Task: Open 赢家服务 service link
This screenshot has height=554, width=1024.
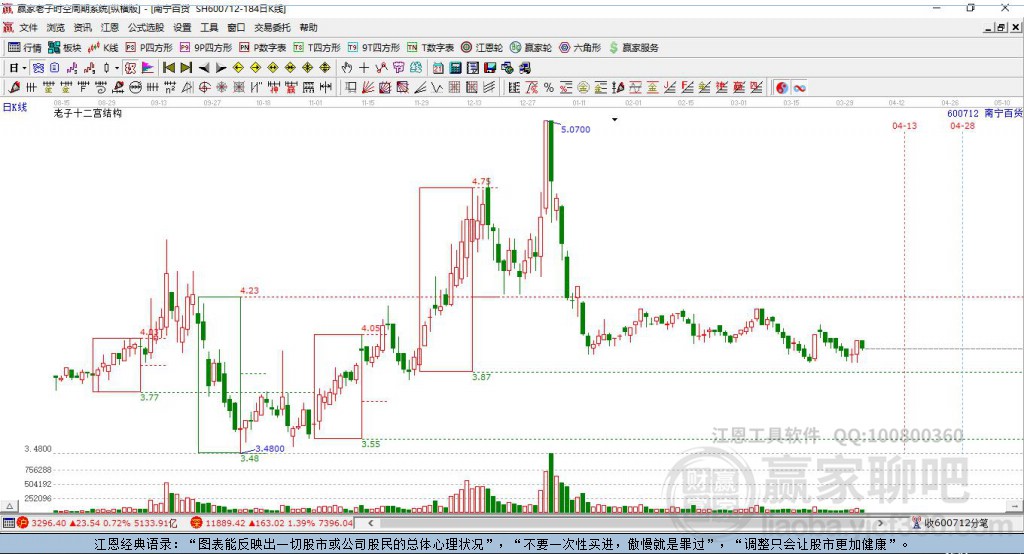Action: point(633,48)
